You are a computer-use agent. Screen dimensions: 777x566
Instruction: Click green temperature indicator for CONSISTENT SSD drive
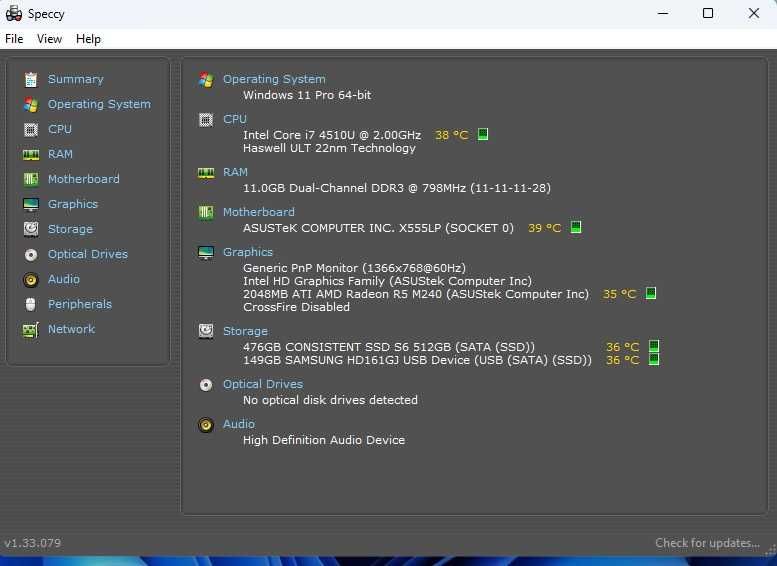click(x=654, y=345)
